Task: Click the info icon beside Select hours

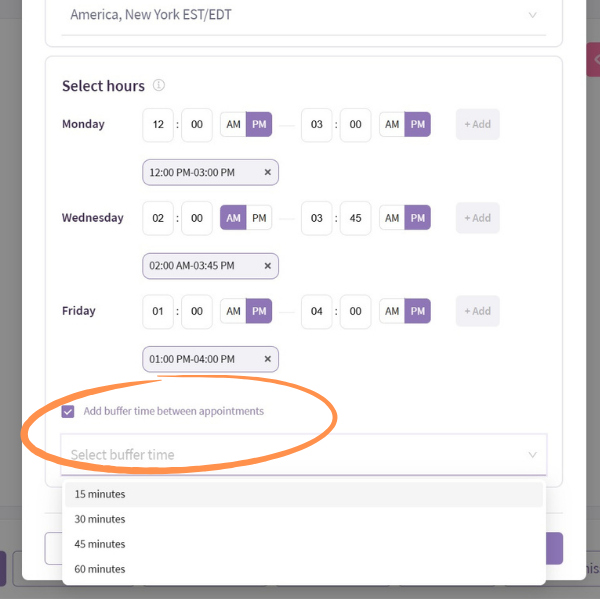Action: coord(159,86)
